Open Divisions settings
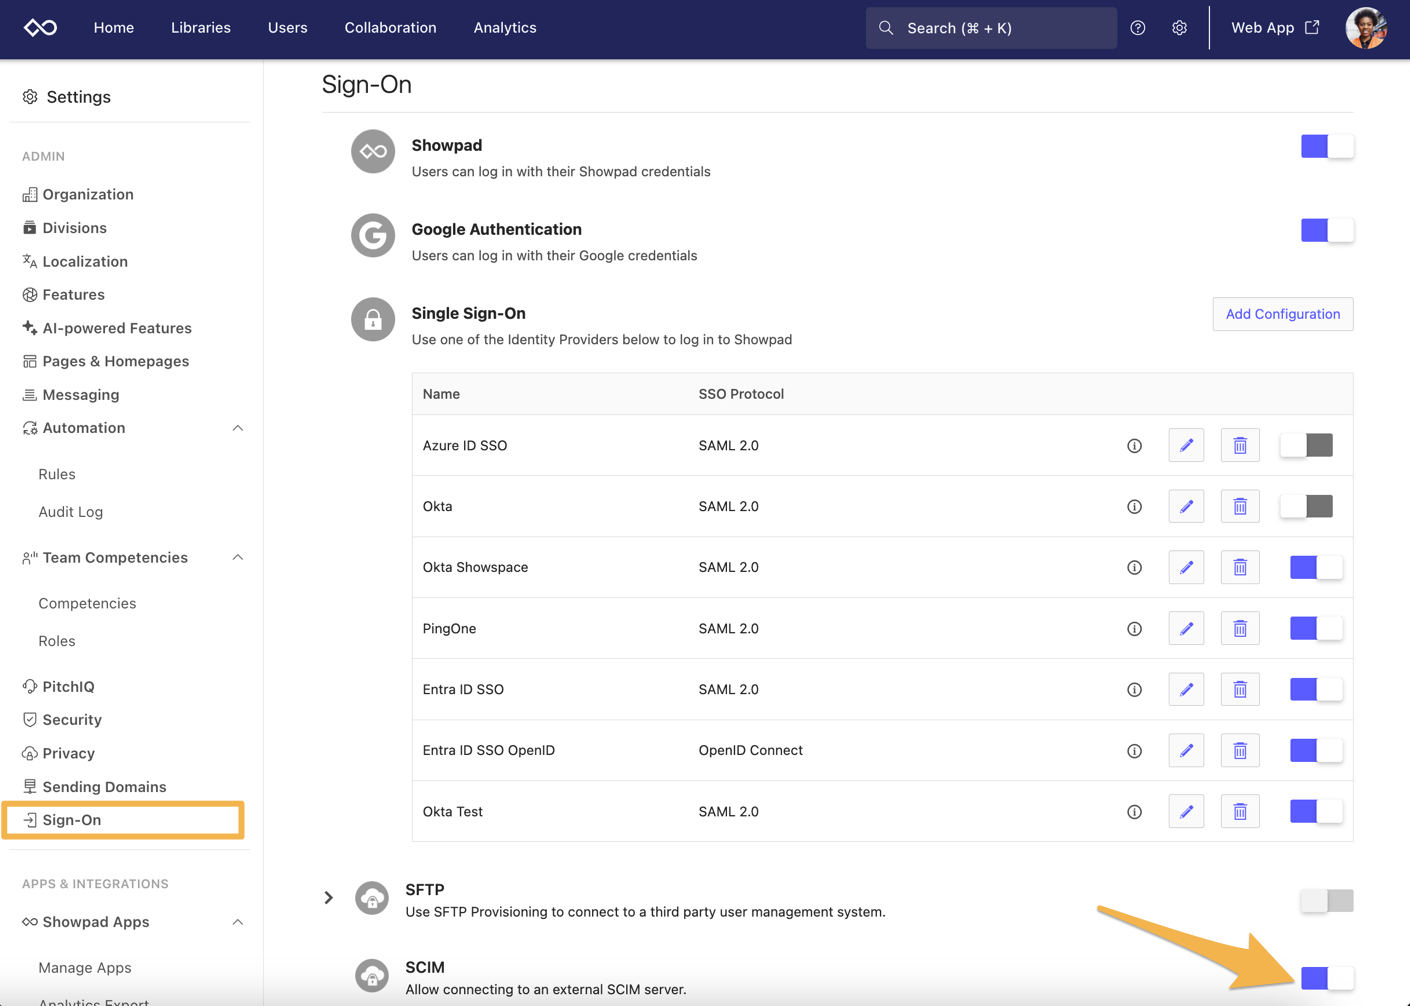This screenshot has height=1006, width=1410. [x=65, y=228]
